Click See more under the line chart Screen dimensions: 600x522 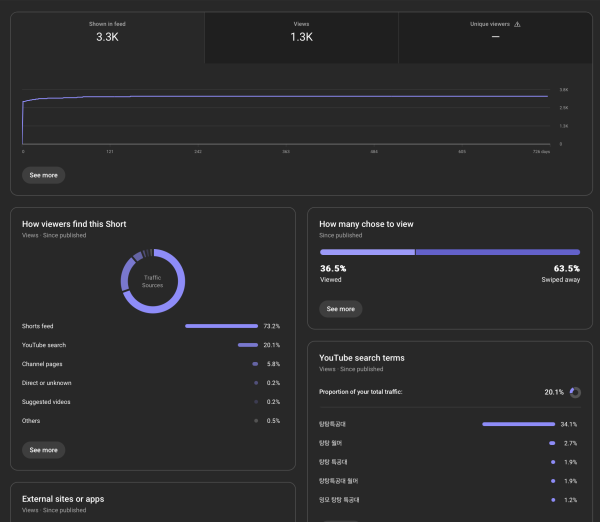43,175
